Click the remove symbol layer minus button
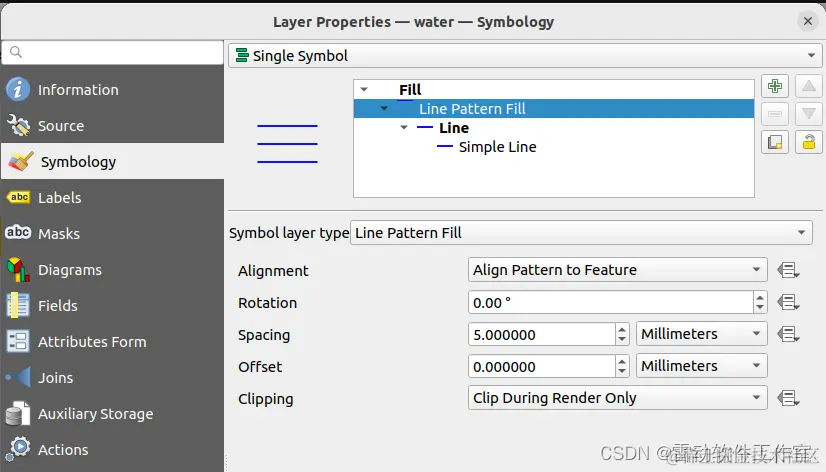The image size is (826, 472). click(x=774, y=114)
